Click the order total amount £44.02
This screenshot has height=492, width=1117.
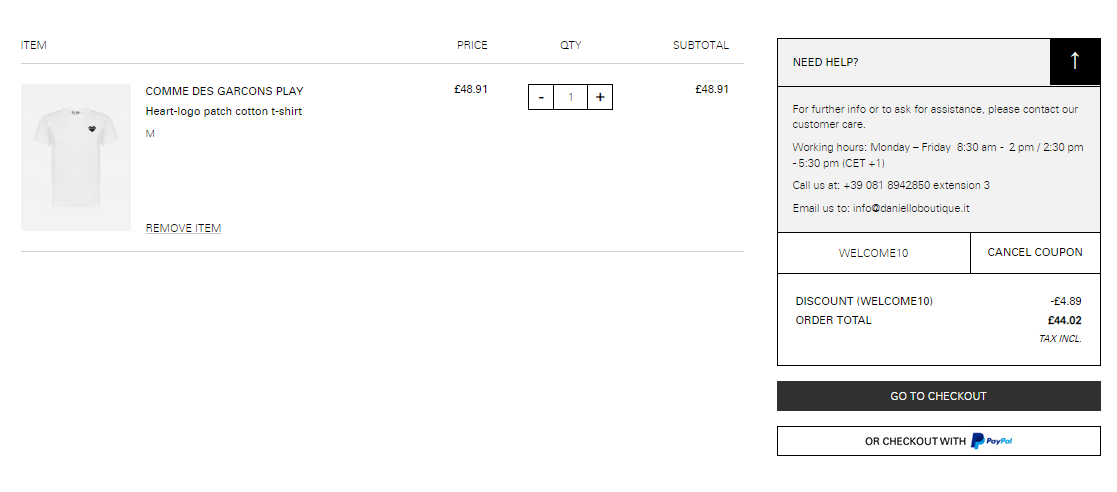click(1064, 320)
